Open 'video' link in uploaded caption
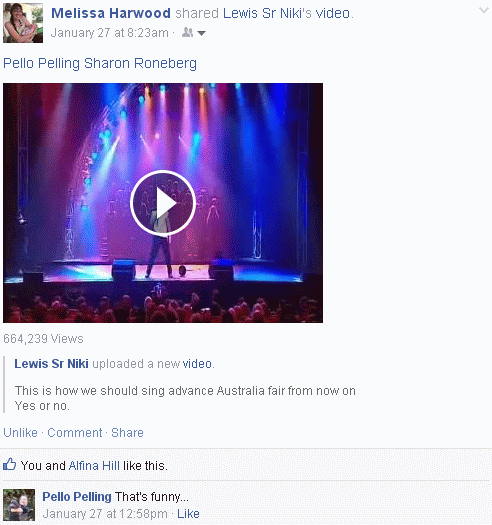 click(197, 364)
